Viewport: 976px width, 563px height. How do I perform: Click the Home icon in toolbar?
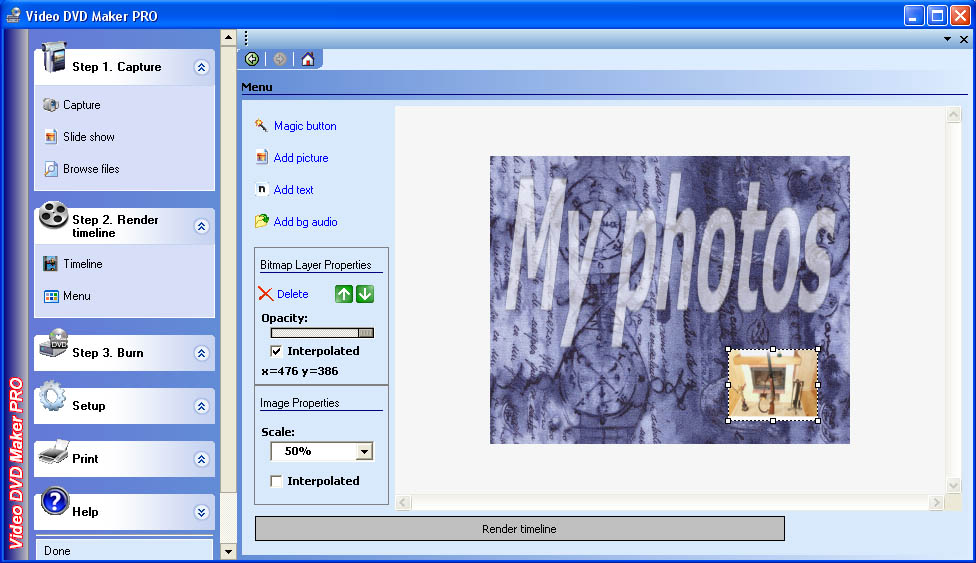(x=307, y=59)
